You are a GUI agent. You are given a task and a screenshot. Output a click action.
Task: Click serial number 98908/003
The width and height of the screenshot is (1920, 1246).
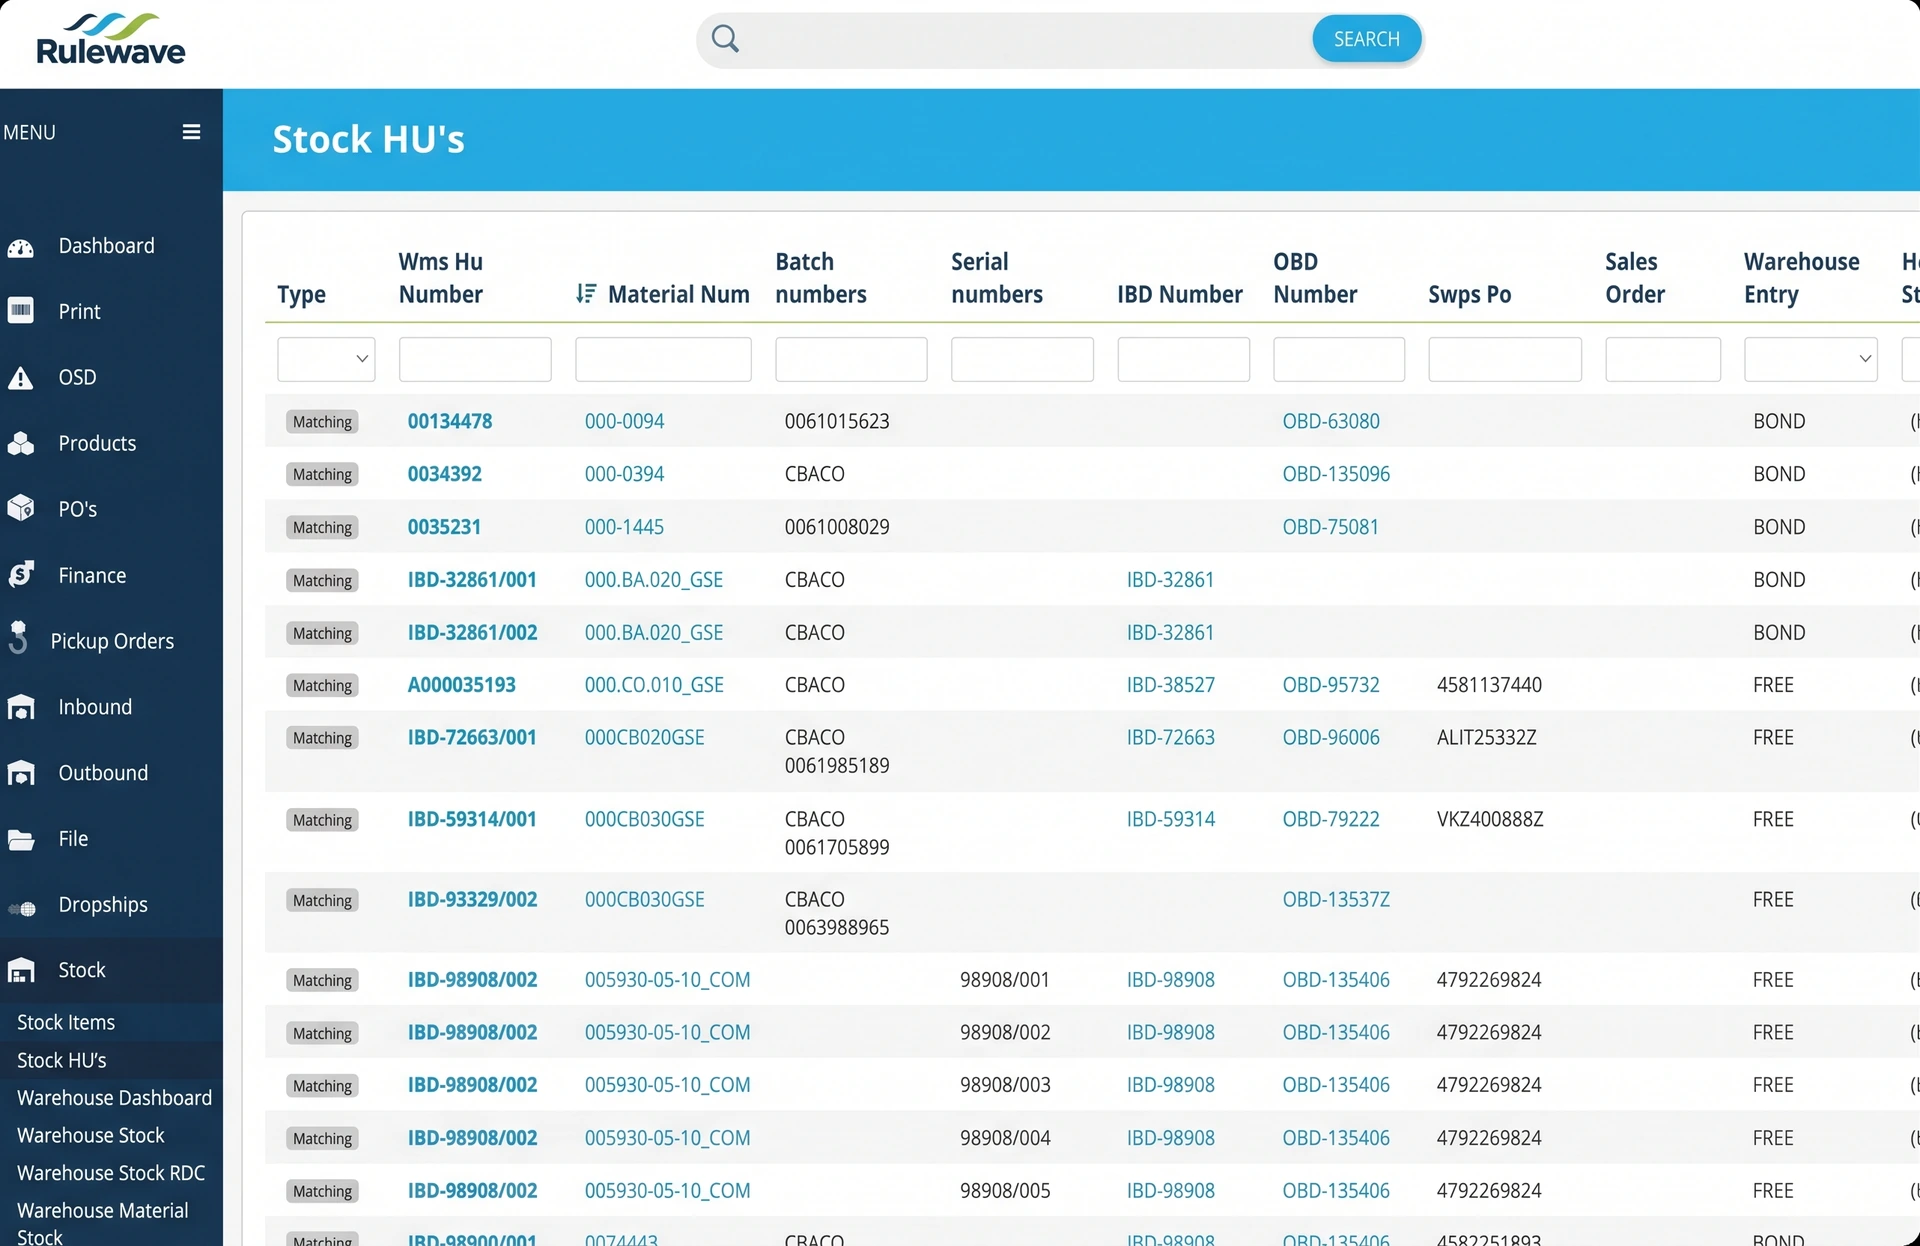1005,1085
